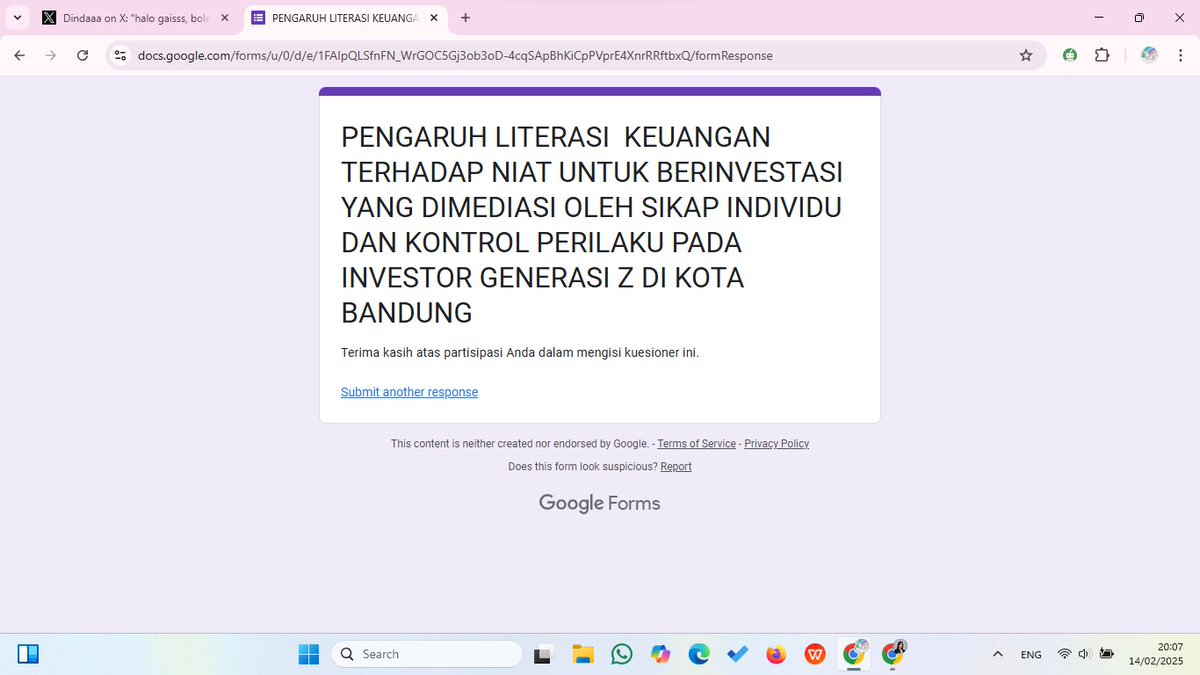The height and width of the screenshot is (675, 1200).
Task: Open WPS Office from the taskbar
Action: pyautogui.click(x=815, y=654)
